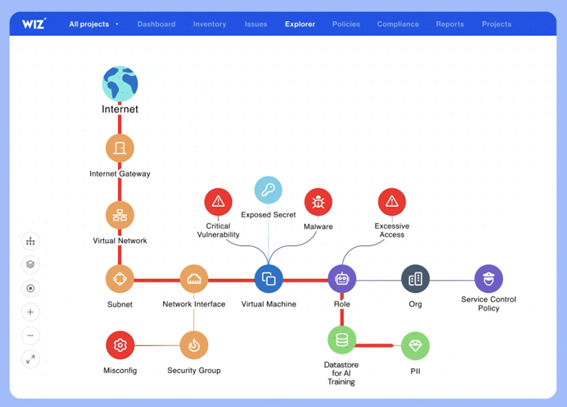The width and height of the screenshot is (567, 407).
Task: Open the Compliance tab
Action: 398,24
